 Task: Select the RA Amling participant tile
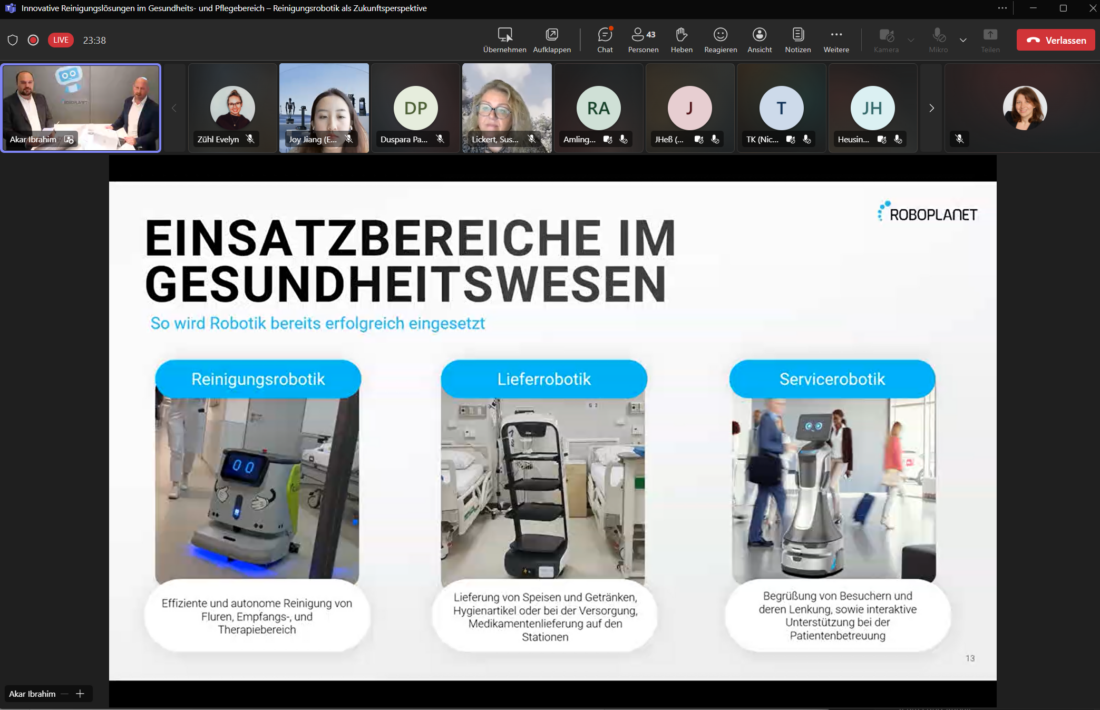[x=598, y=107]
